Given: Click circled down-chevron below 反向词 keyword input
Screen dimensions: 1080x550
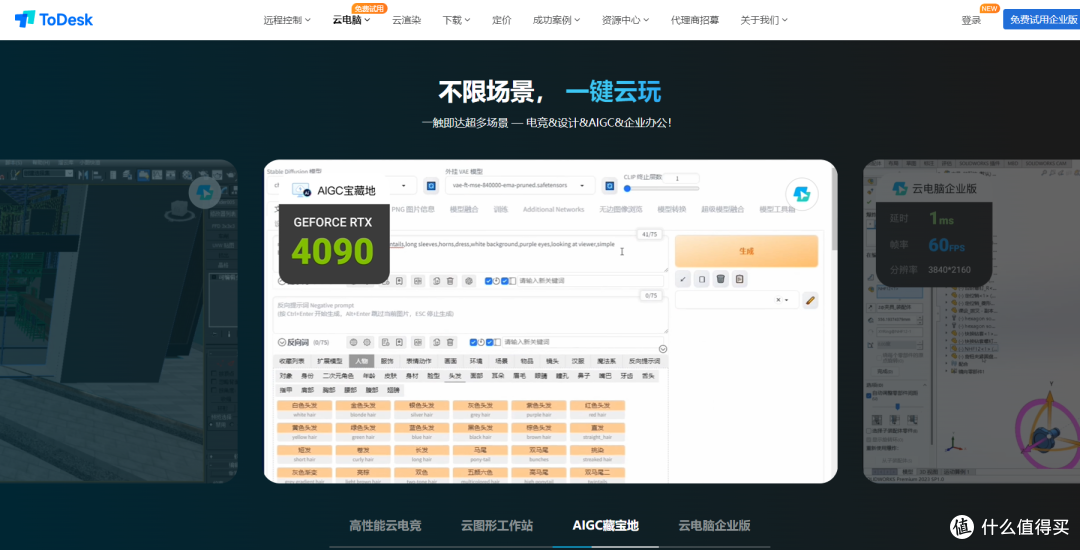Looking at the screenshot, I should [x=663, y=349].
